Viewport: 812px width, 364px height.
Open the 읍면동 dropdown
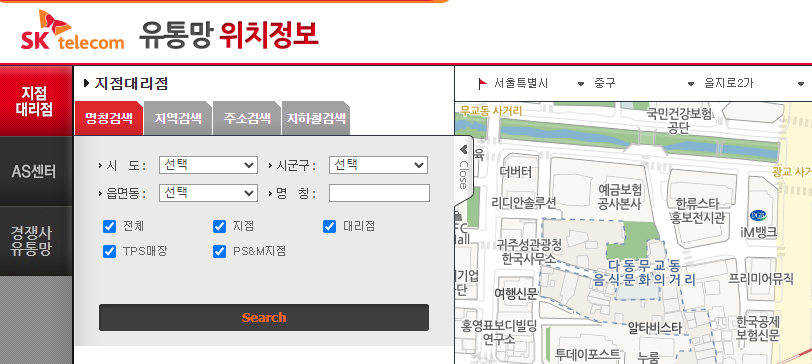(208, 193)
